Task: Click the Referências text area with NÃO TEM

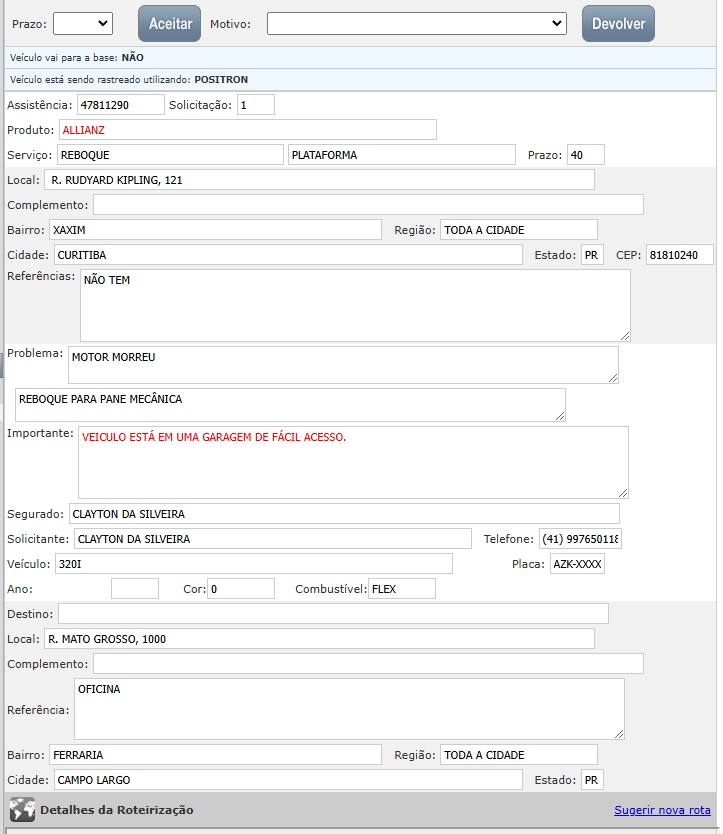Action: 355,305
